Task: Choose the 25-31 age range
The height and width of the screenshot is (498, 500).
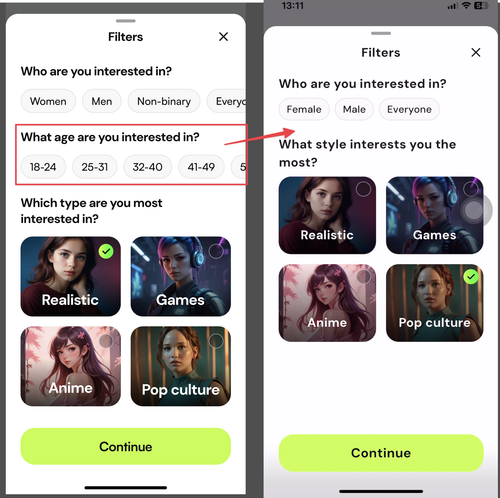Action: [95, 167]
